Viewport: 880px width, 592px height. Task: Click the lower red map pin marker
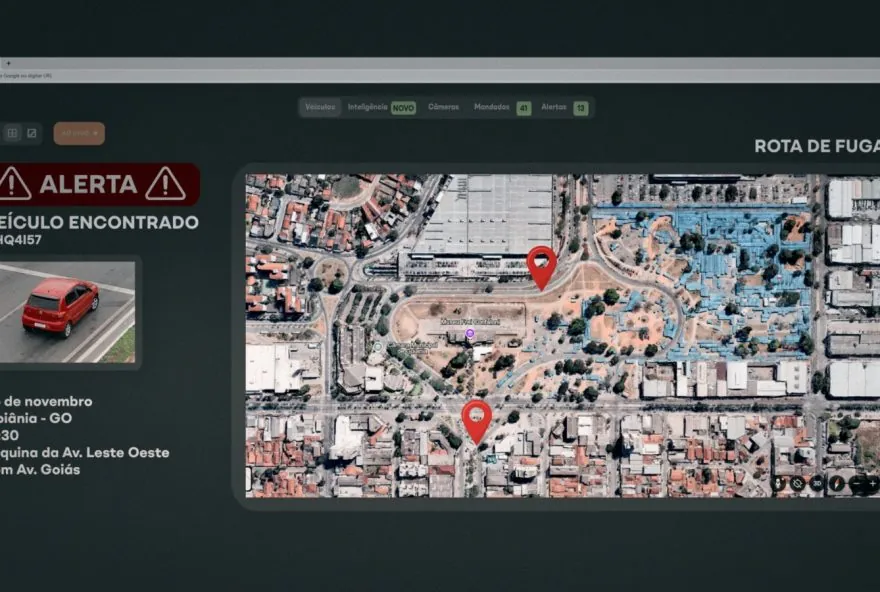(477, 417)
